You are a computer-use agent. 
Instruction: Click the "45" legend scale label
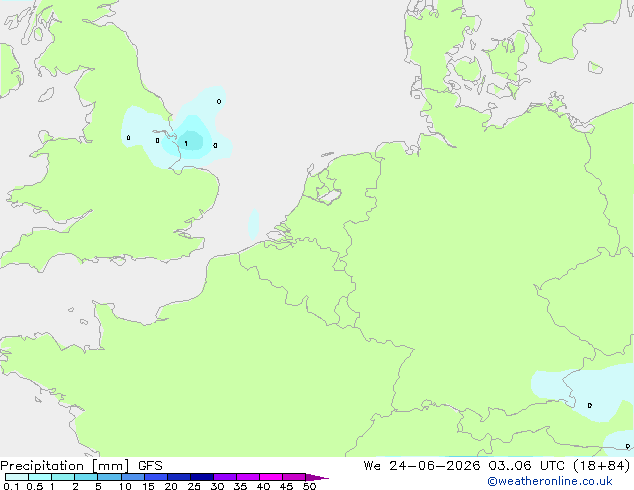tap(286, 486)
